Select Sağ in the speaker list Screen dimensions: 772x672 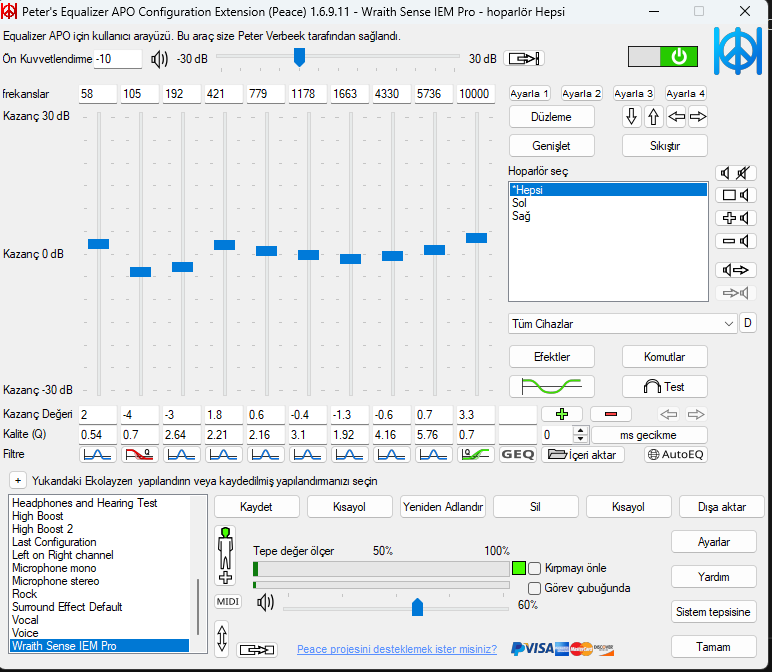click(x=608, y=216)
